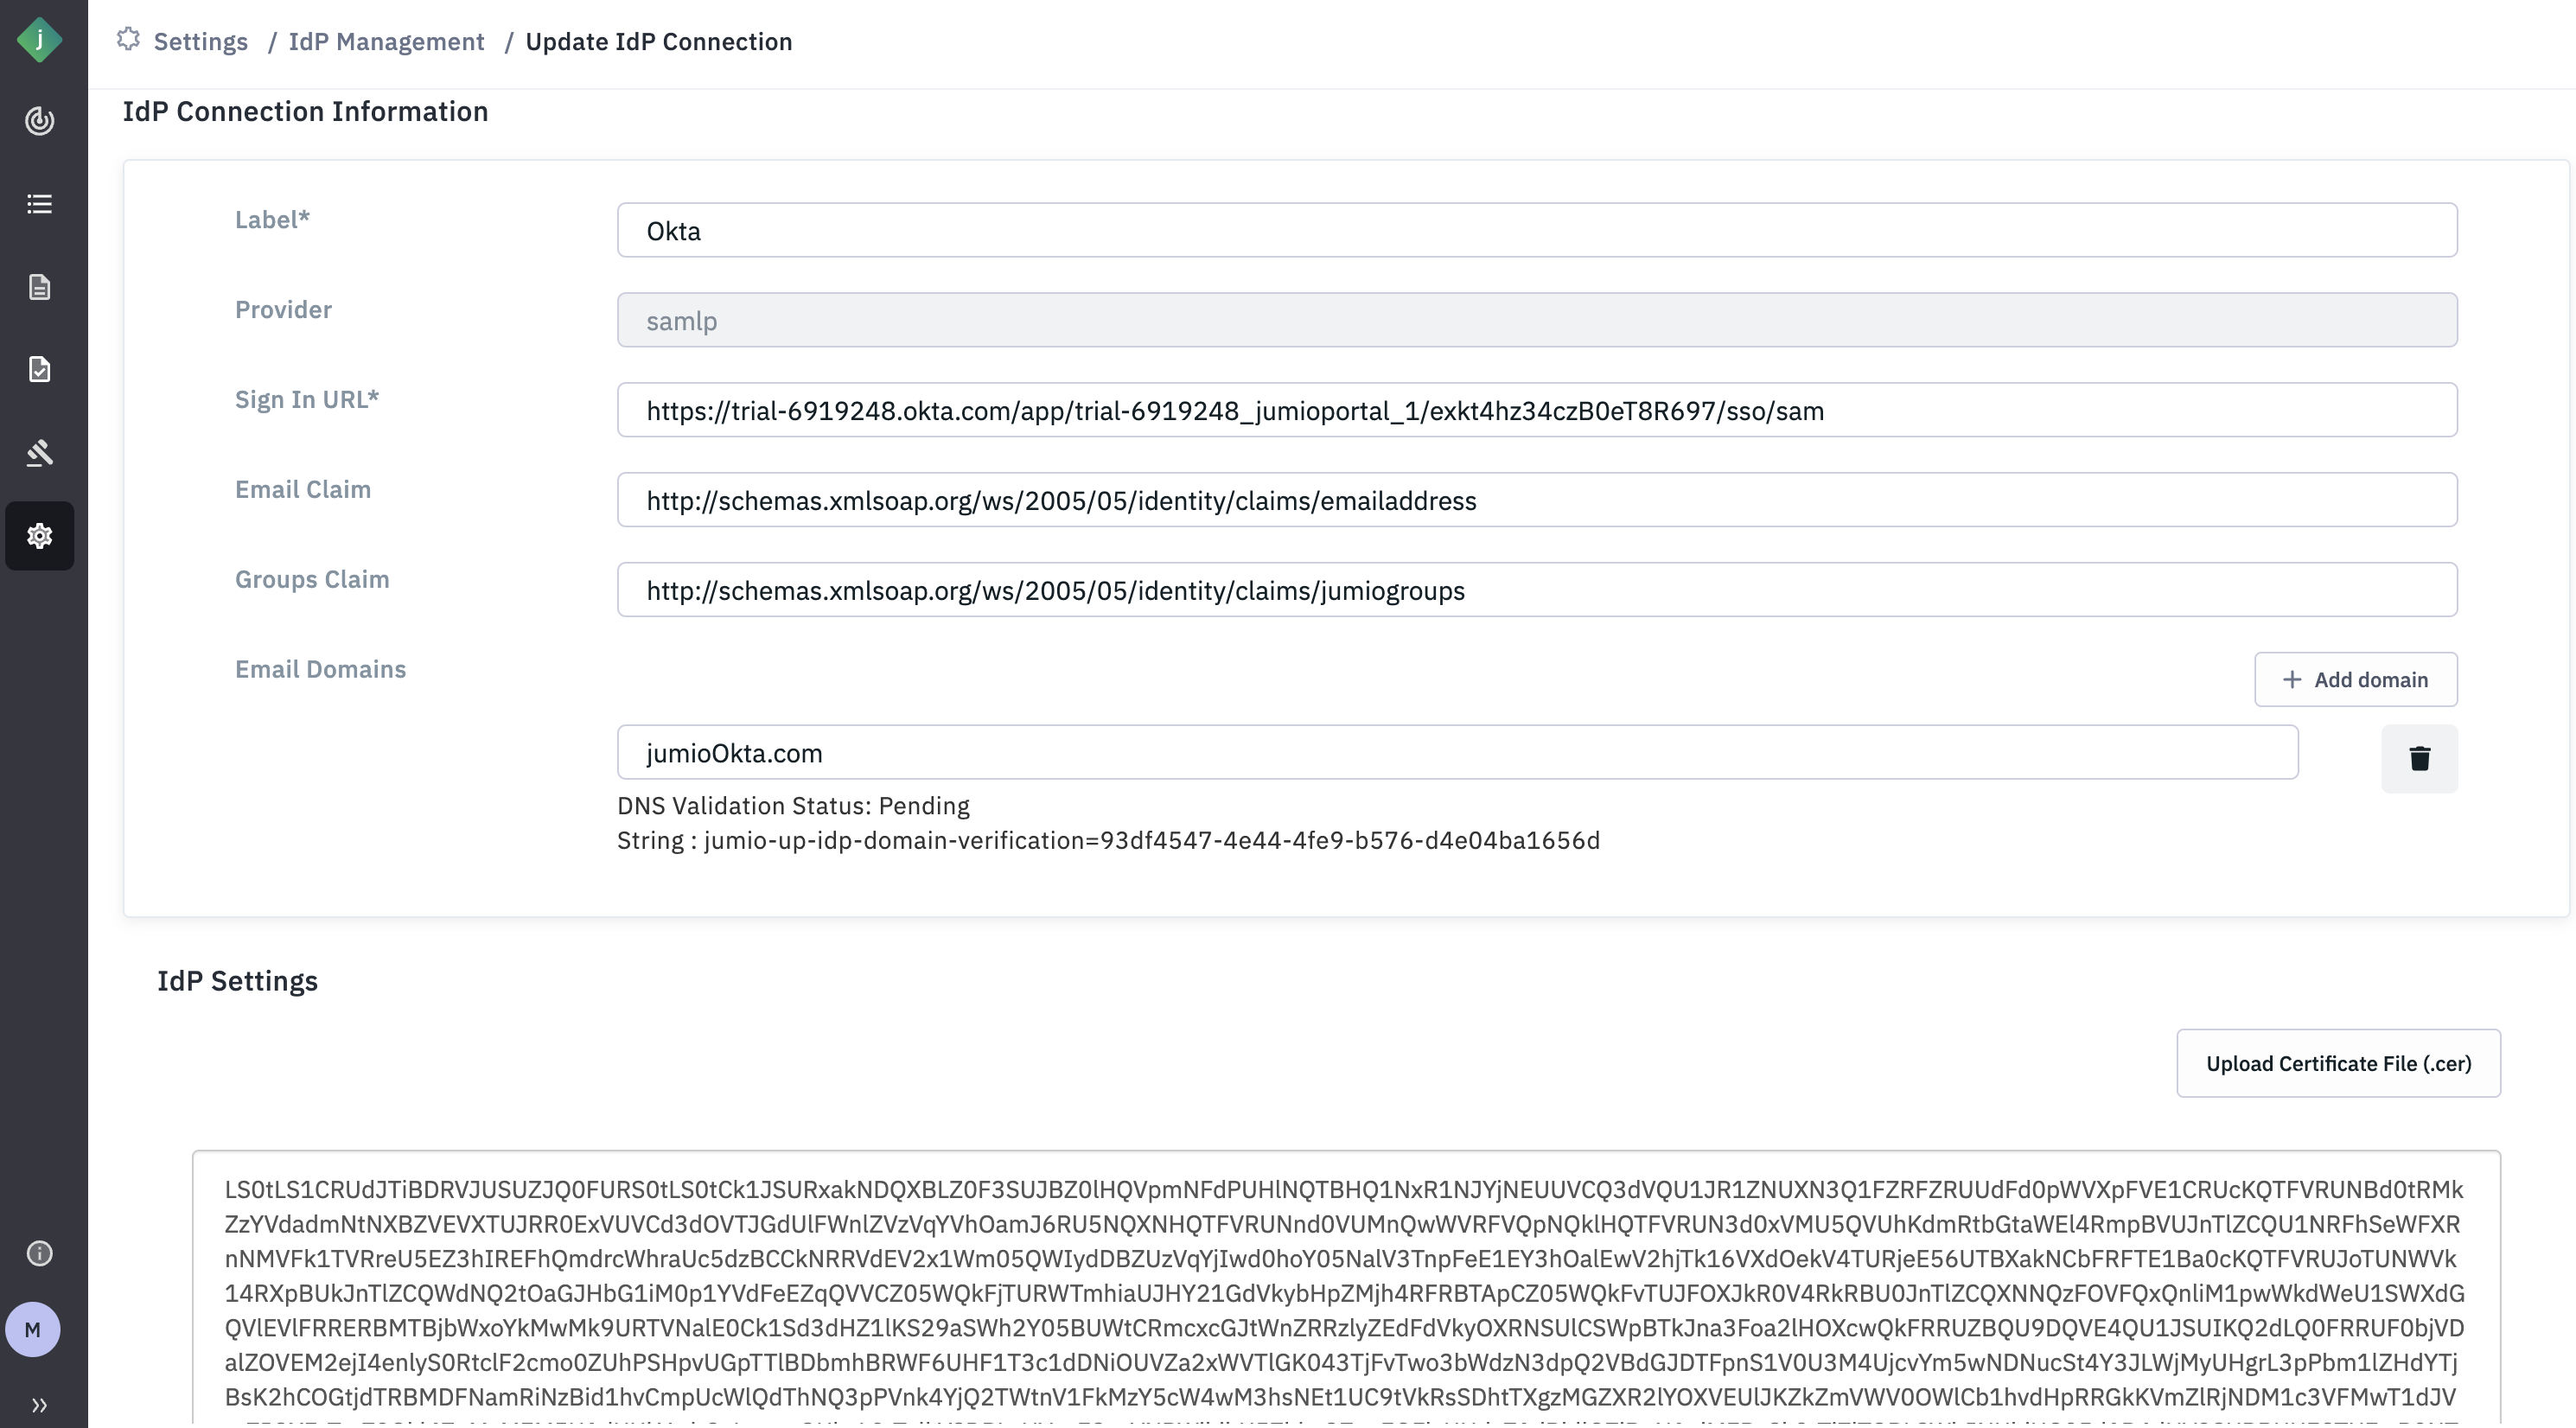Open the info circle icon in sidebar
Image resolution: width=2576 pixels, height=1428 pixels.
pyautogui.click(x=40, y=1253)
